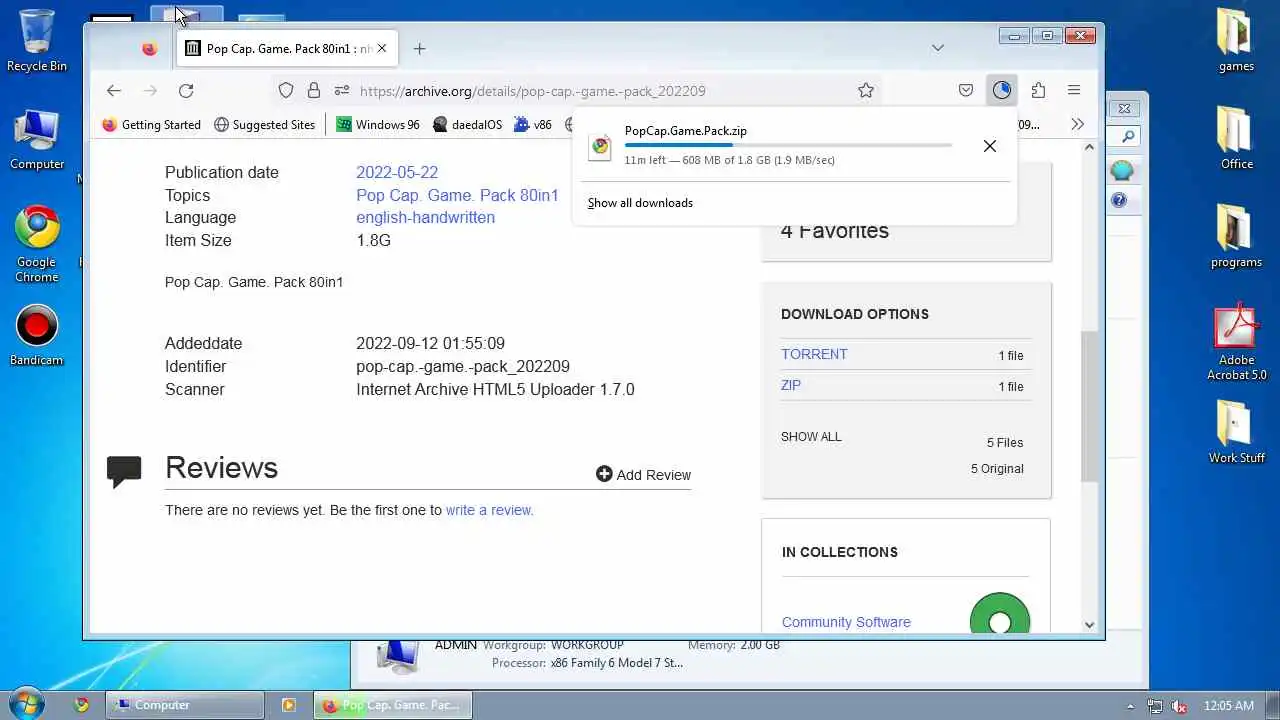
Task: Open the 2022-05-22 publication date link
Action: click(397, 172)
